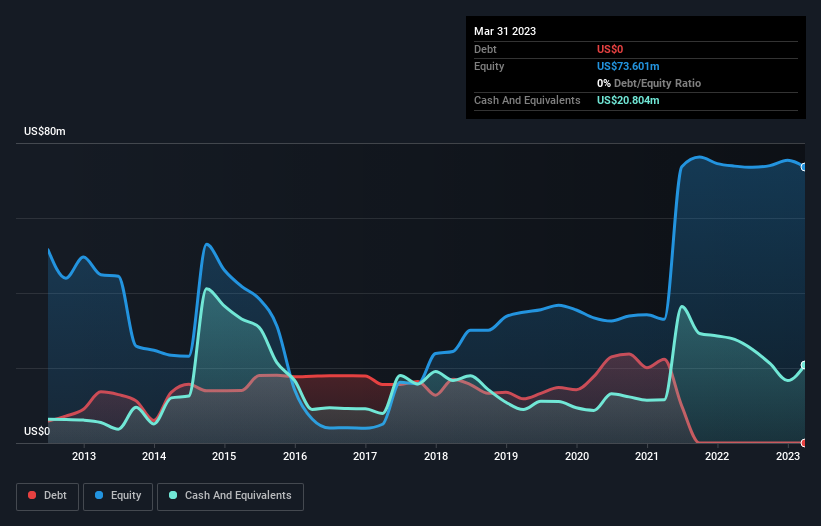
Task: Click the 0% Debt/Equity Ratio text
Action: [x=649, y=83]
